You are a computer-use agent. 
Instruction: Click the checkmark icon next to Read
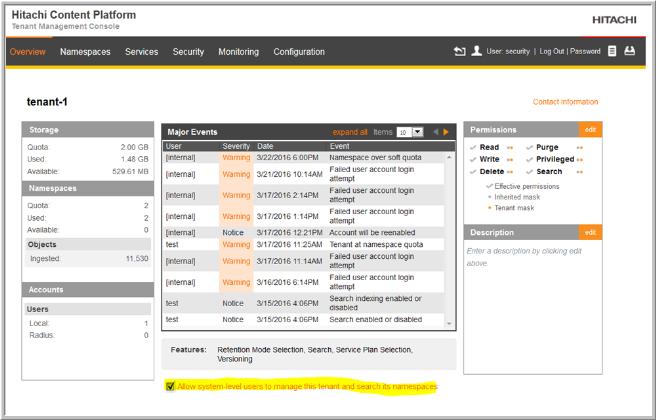point(473,147)
